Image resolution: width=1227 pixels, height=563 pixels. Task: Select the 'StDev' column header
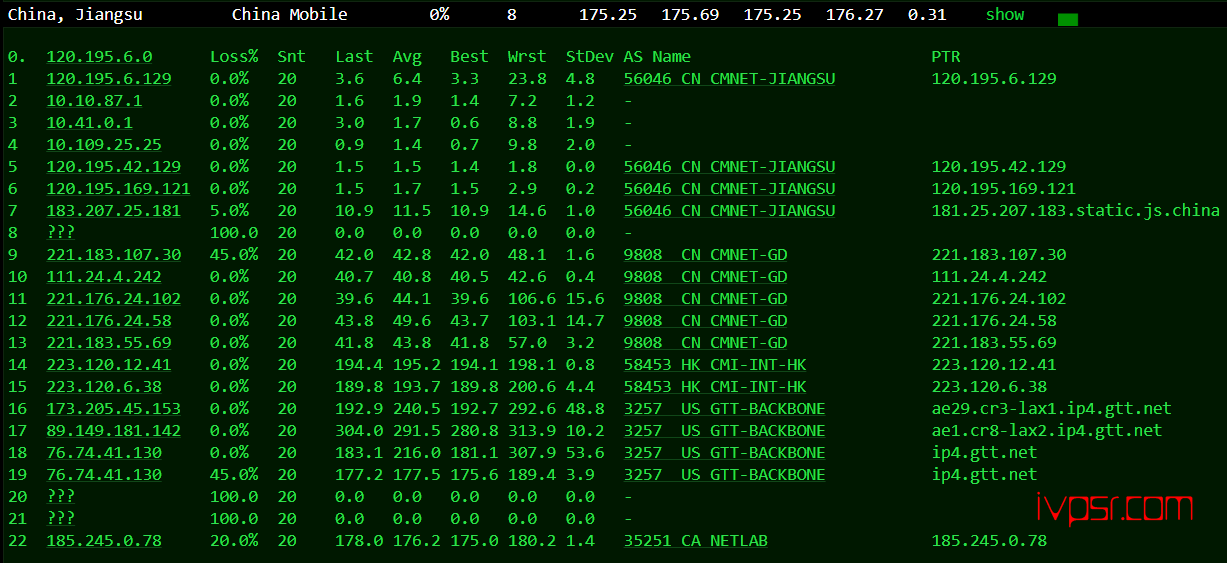pyautogui.click(x=589, y=57)
